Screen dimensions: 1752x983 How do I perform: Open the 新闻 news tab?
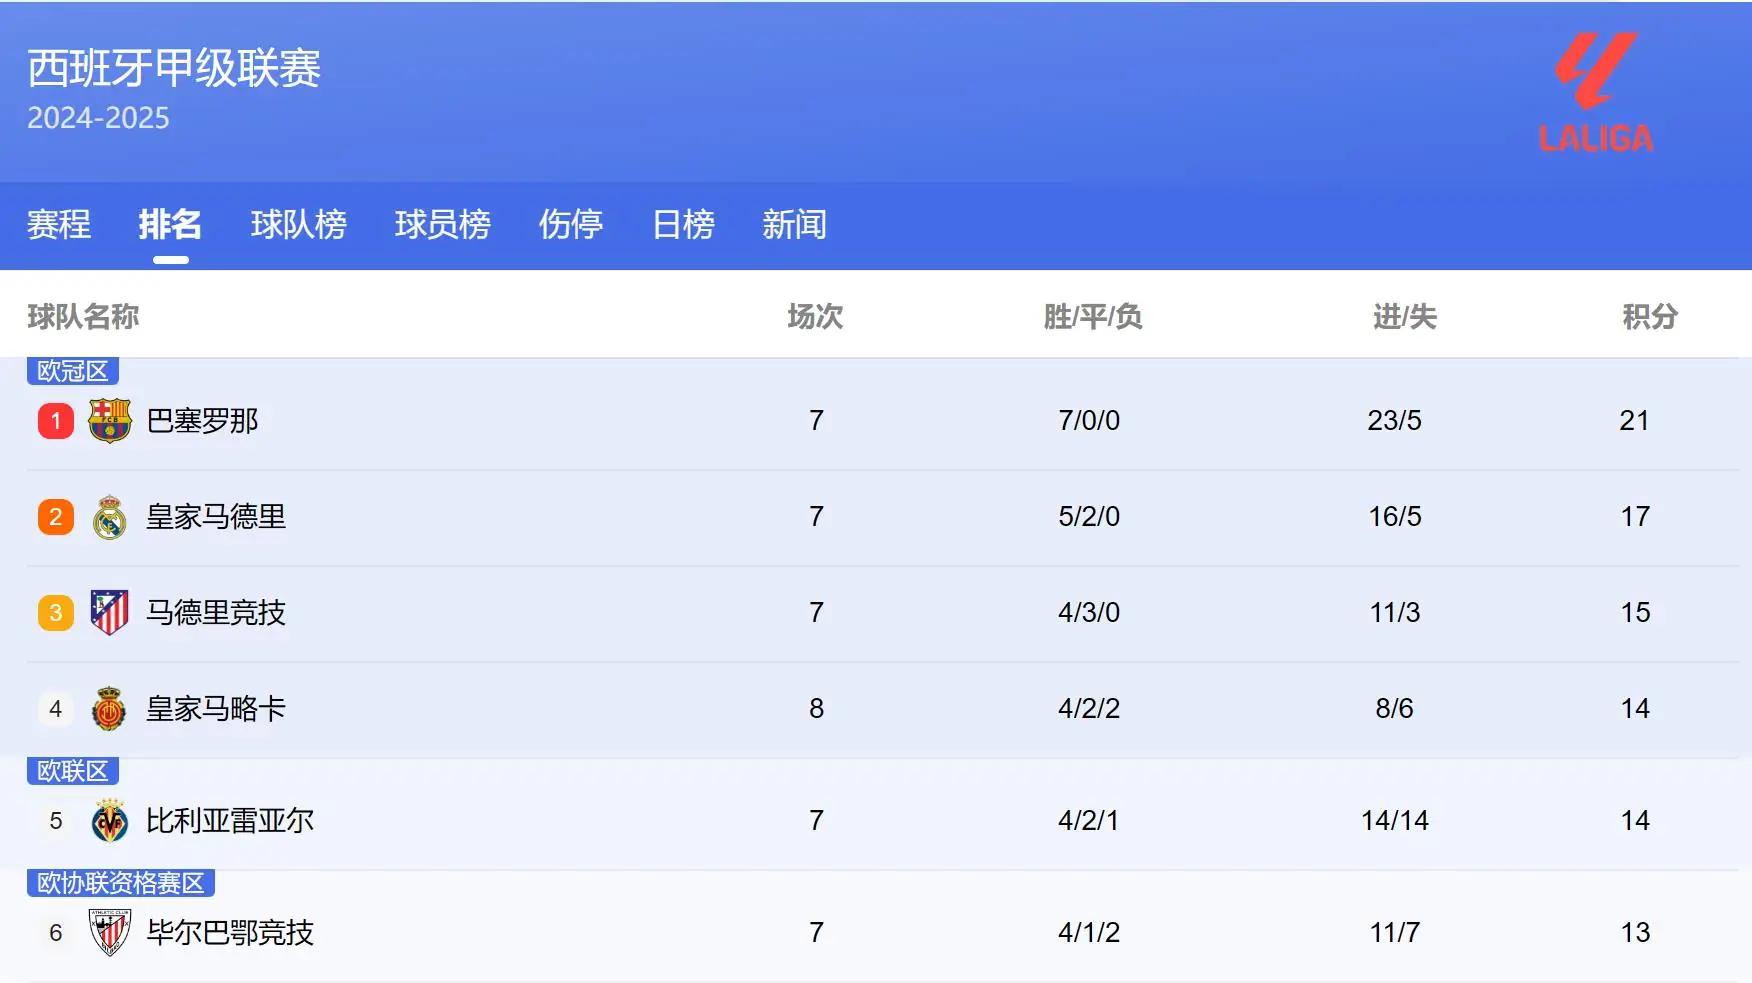click(x=794, y=224)
